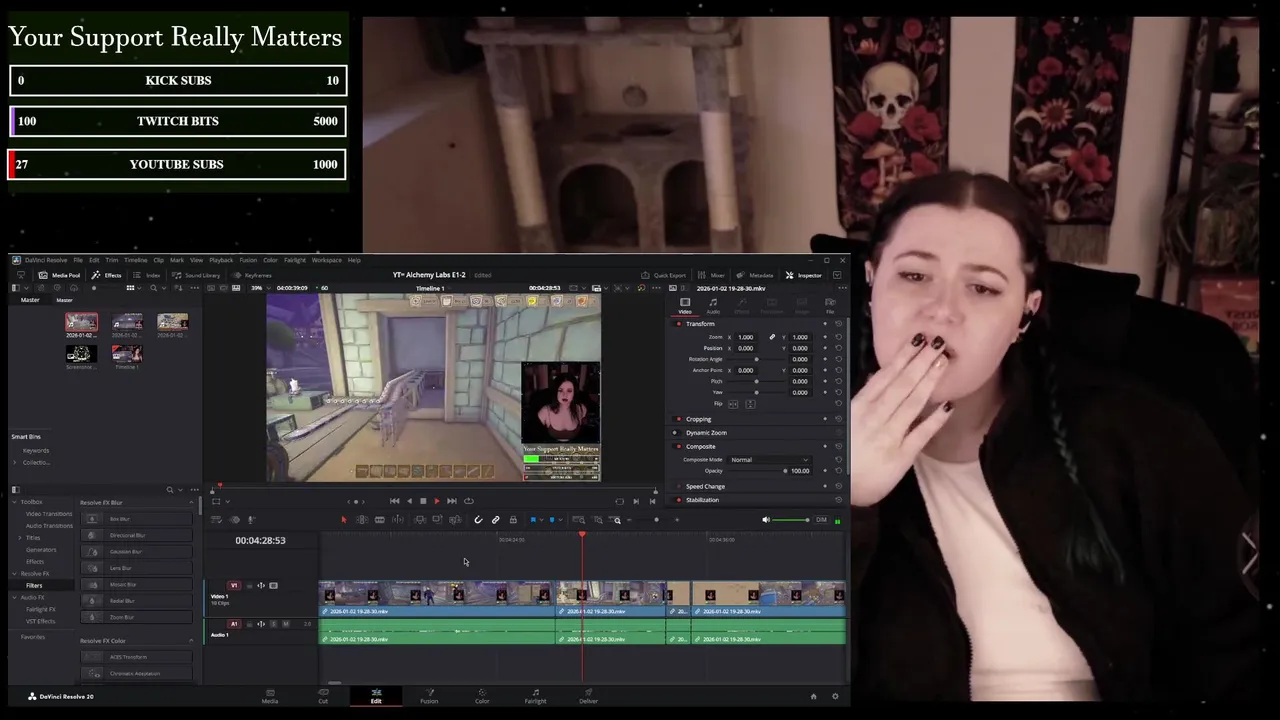Open the Sound Library panel
The height and width of the screenshot is (720, 1280).
(196, 275)
